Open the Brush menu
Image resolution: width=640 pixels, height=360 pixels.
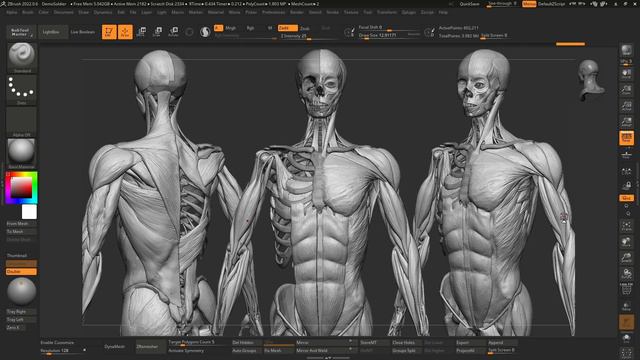point(28,12)
